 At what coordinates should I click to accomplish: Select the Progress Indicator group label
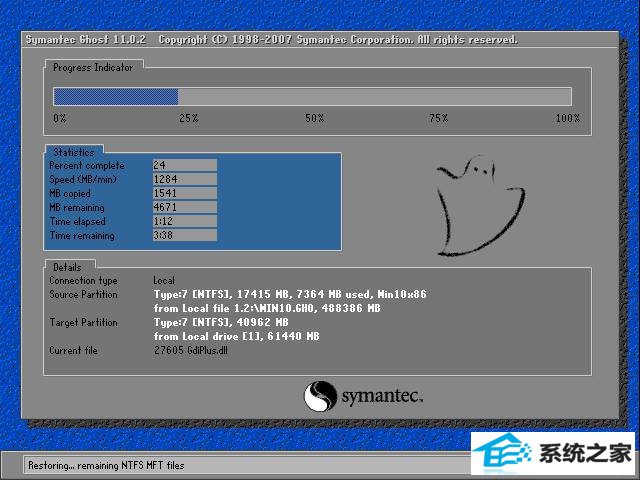click(93, 67)
